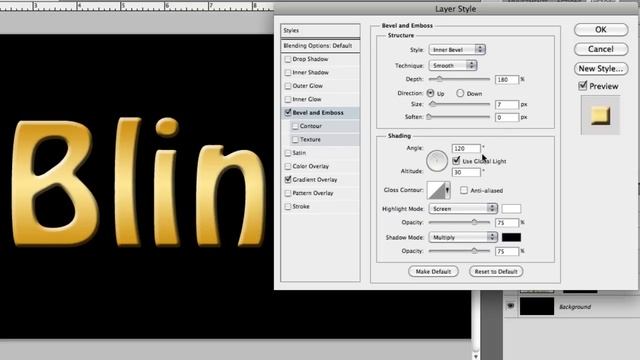Enable the Pattern Overlay checkbox

288,193
